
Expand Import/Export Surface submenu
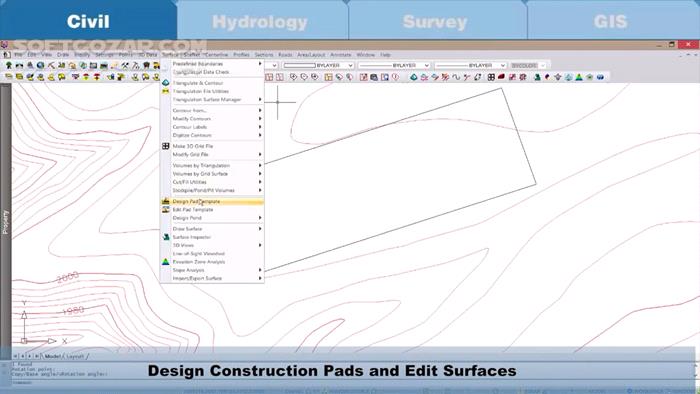click(x=212, y=278)
